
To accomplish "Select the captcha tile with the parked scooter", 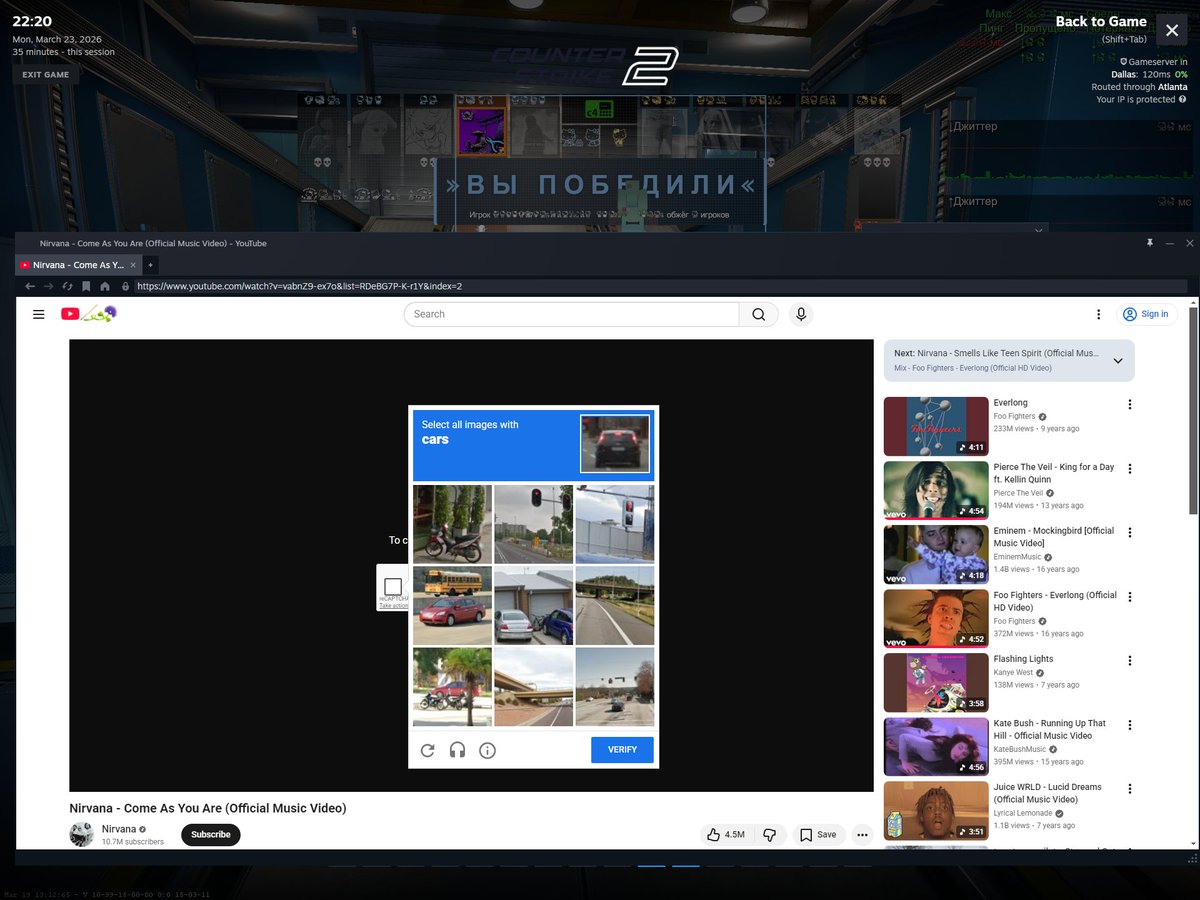I will pos(452,524).
